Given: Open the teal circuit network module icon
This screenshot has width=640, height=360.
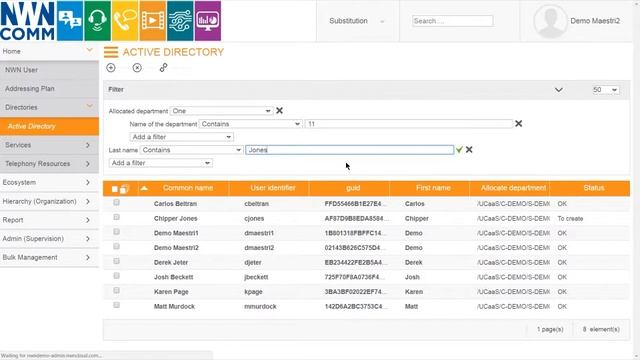Looking at the screenshot, I should click(180, 20).
